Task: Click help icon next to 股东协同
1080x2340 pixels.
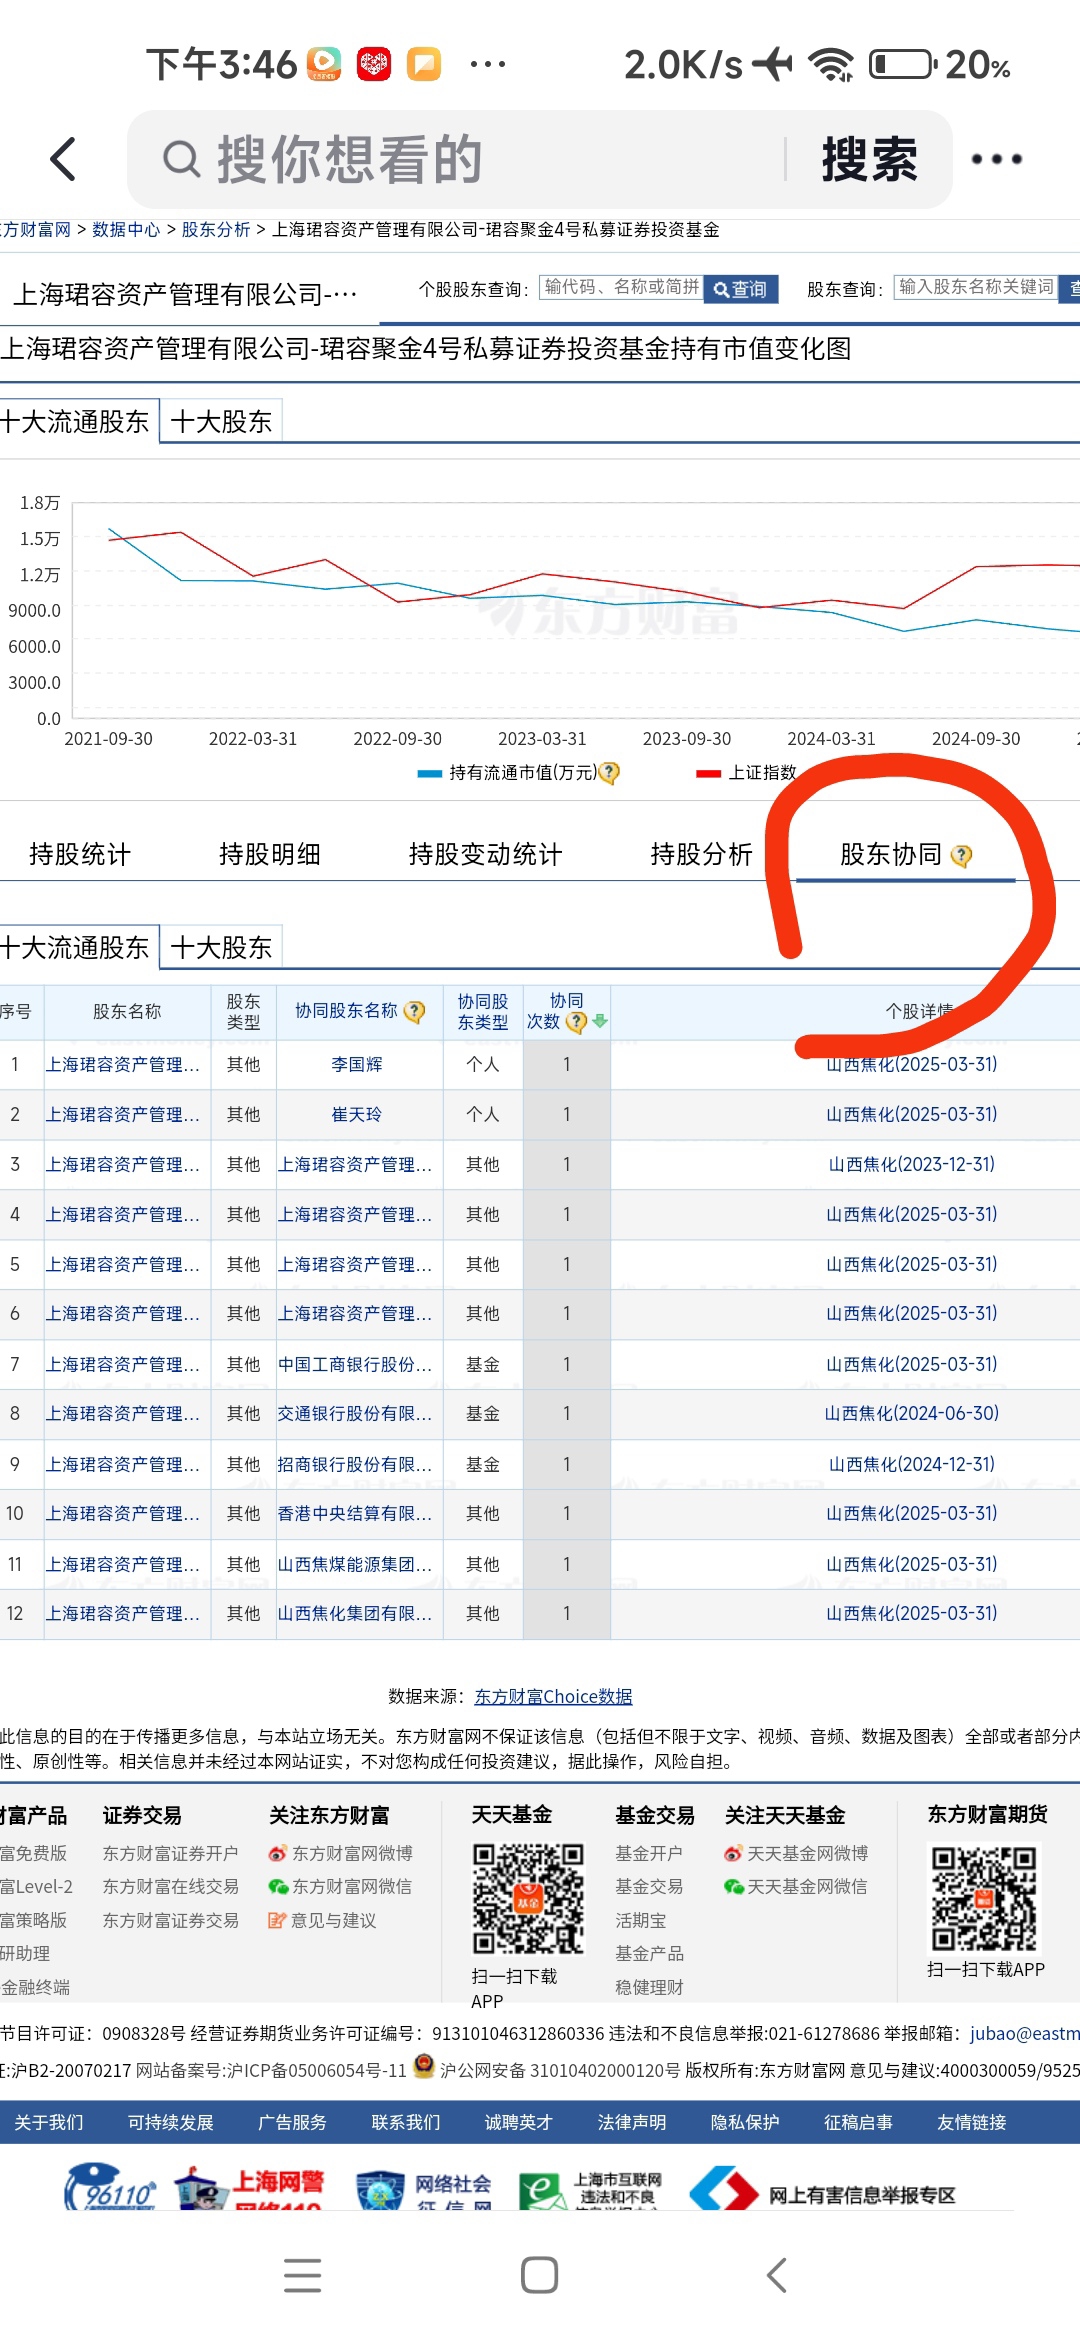Action: coord(961,856)
